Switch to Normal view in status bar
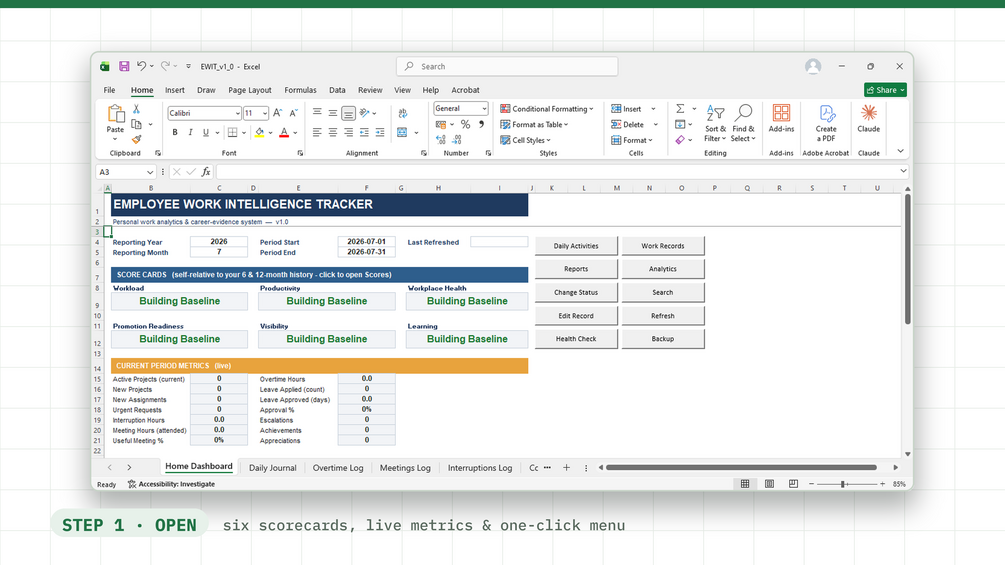This screenshot has height=565, width=1005. coord(745,484)
